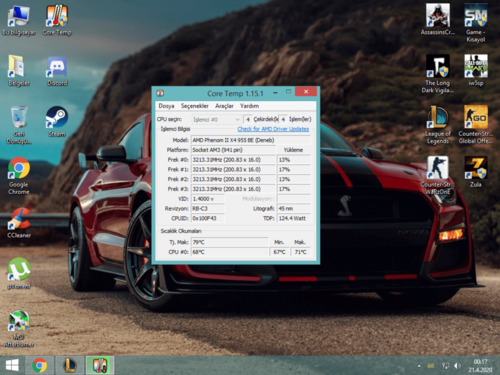Screen dimensions: 500x375
Task: Click the Frek #3 frequency value
Action: (233, 189)
